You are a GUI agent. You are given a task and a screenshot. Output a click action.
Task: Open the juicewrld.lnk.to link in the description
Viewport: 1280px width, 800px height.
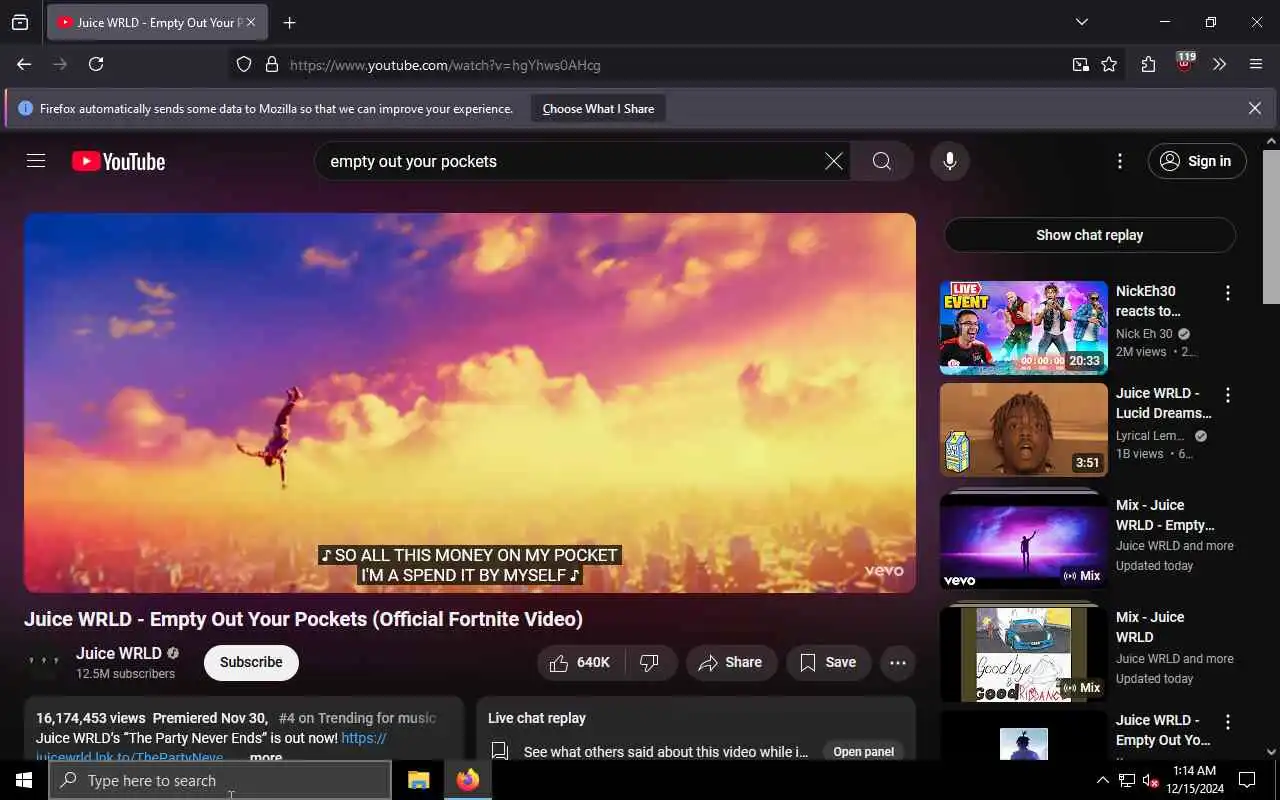click(x=129, y=757)
